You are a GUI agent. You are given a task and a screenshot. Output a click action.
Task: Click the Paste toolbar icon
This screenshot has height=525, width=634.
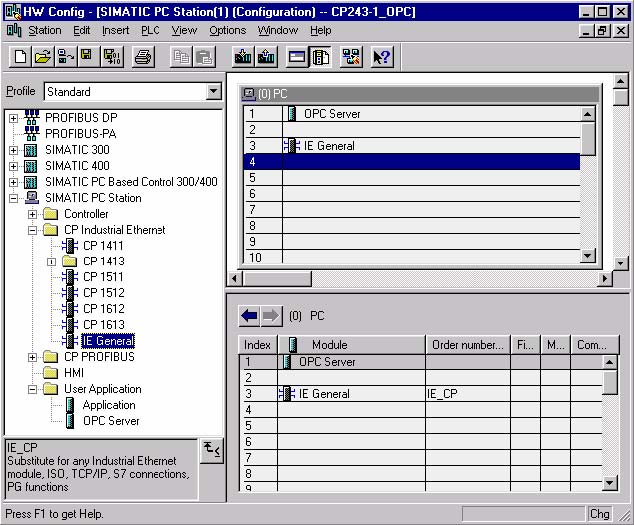pyautogui.click(x=204, y=57)
